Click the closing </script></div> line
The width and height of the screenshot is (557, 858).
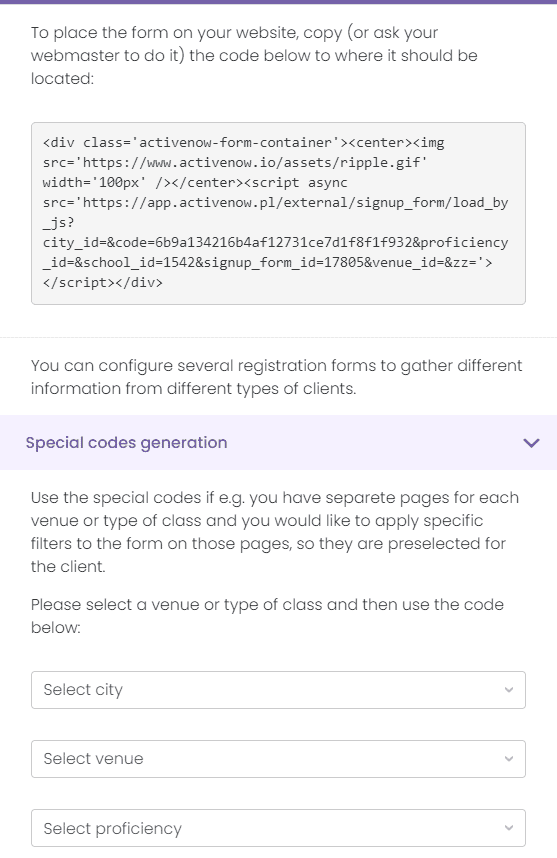(x=103, y=283)
